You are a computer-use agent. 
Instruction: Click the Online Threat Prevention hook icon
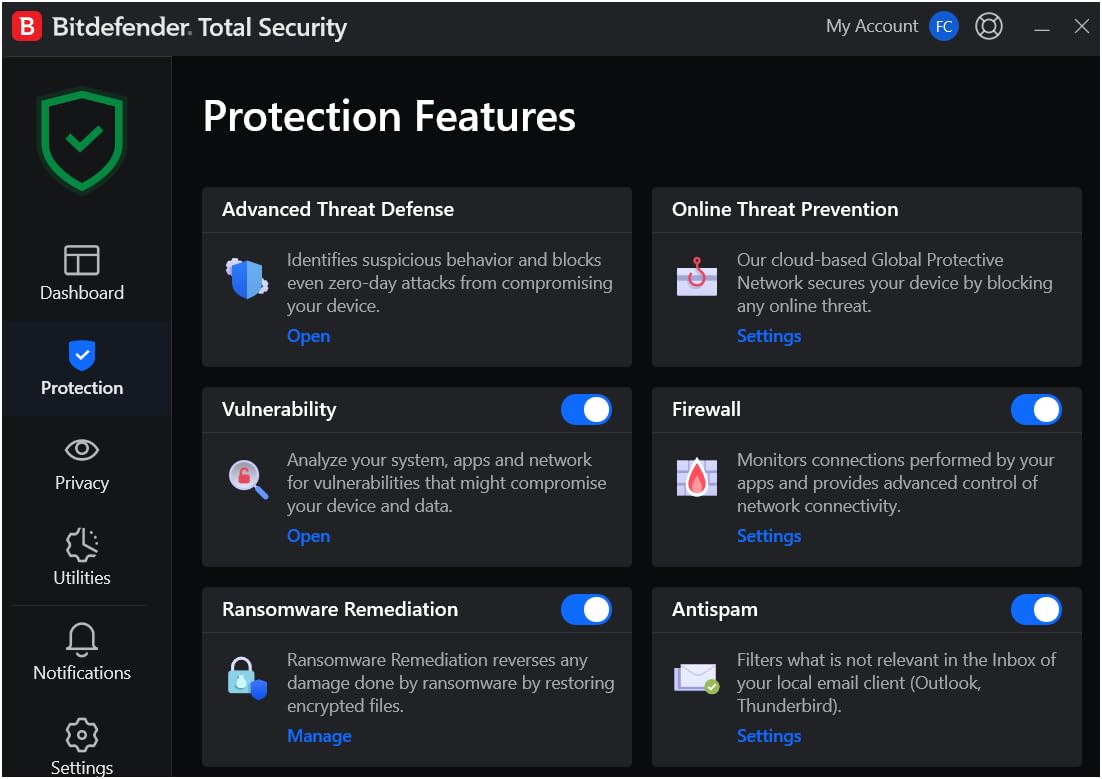point(696,277)
